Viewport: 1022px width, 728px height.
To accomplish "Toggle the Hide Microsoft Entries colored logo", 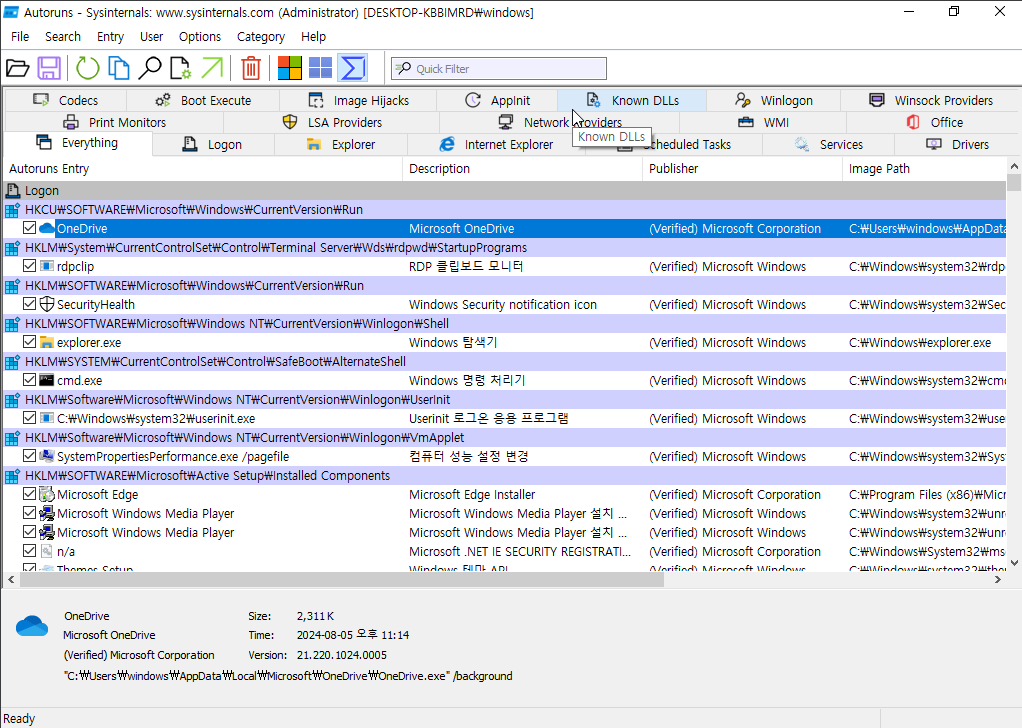I will pyautogui.click(x=289, y=68).
